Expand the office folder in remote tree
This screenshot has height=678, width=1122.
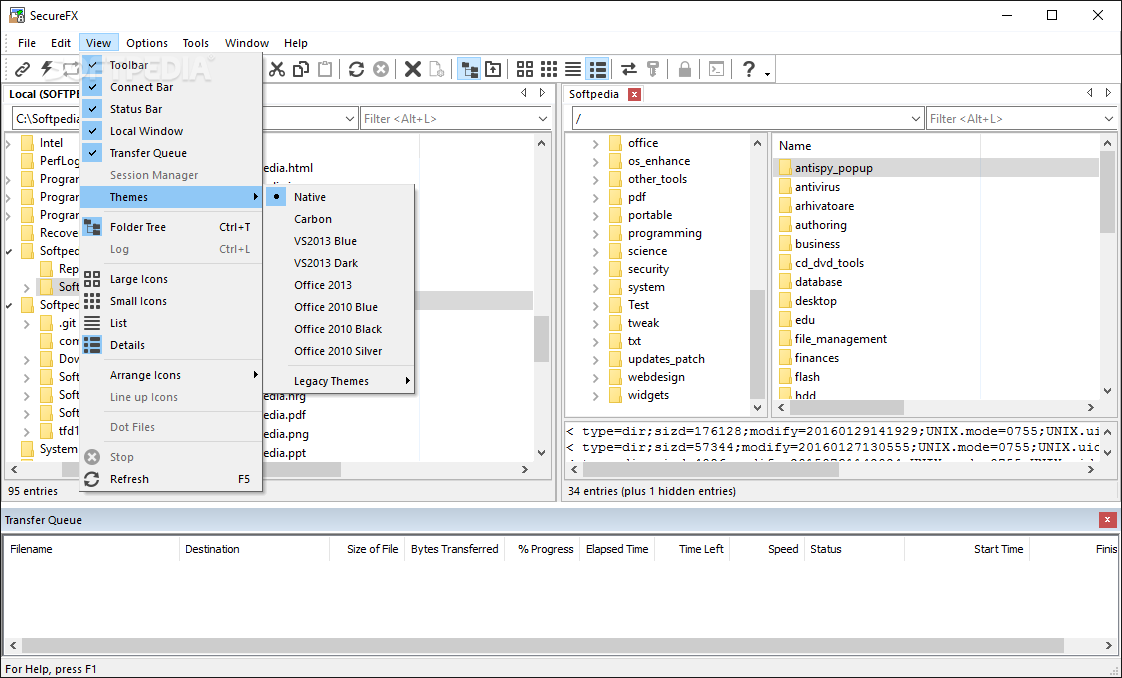click(595, 144)
